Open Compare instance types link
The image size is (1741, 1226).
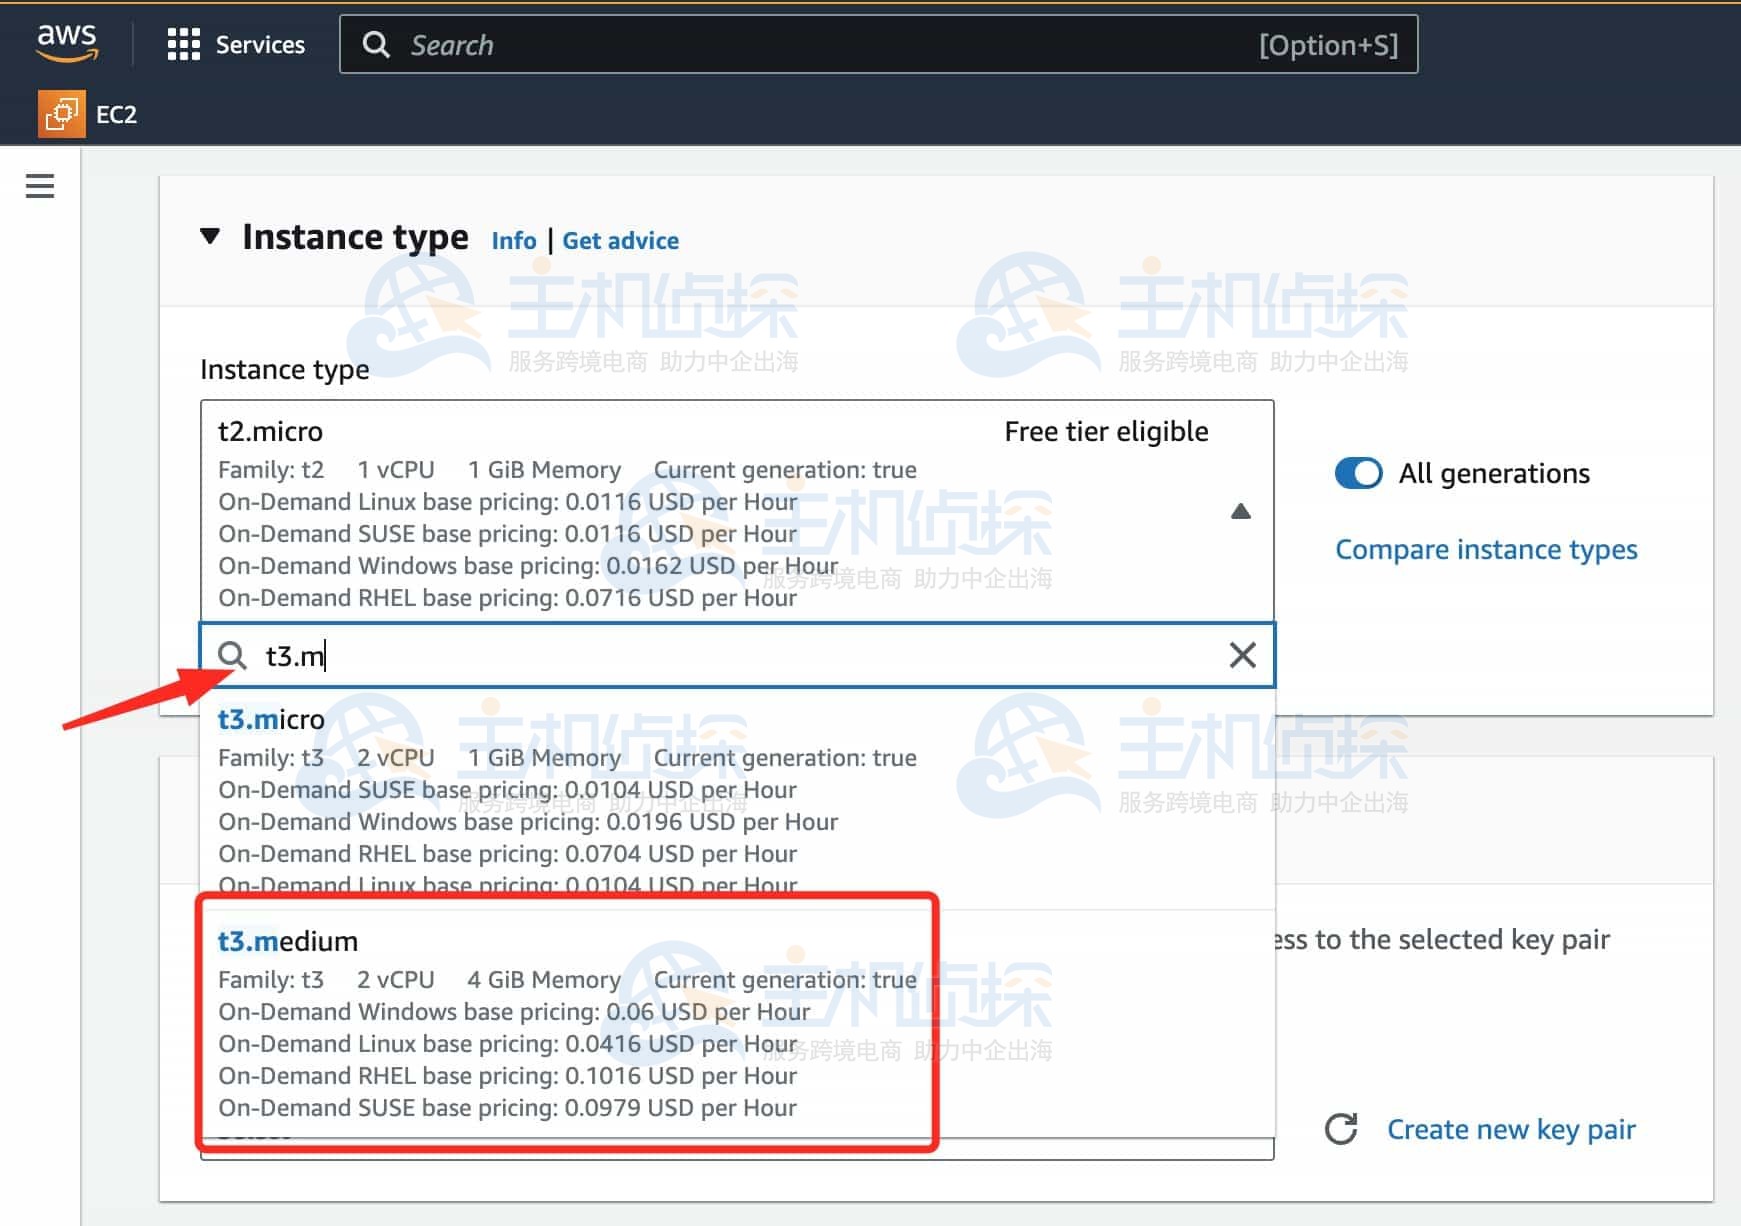[x=1485, y=550]
